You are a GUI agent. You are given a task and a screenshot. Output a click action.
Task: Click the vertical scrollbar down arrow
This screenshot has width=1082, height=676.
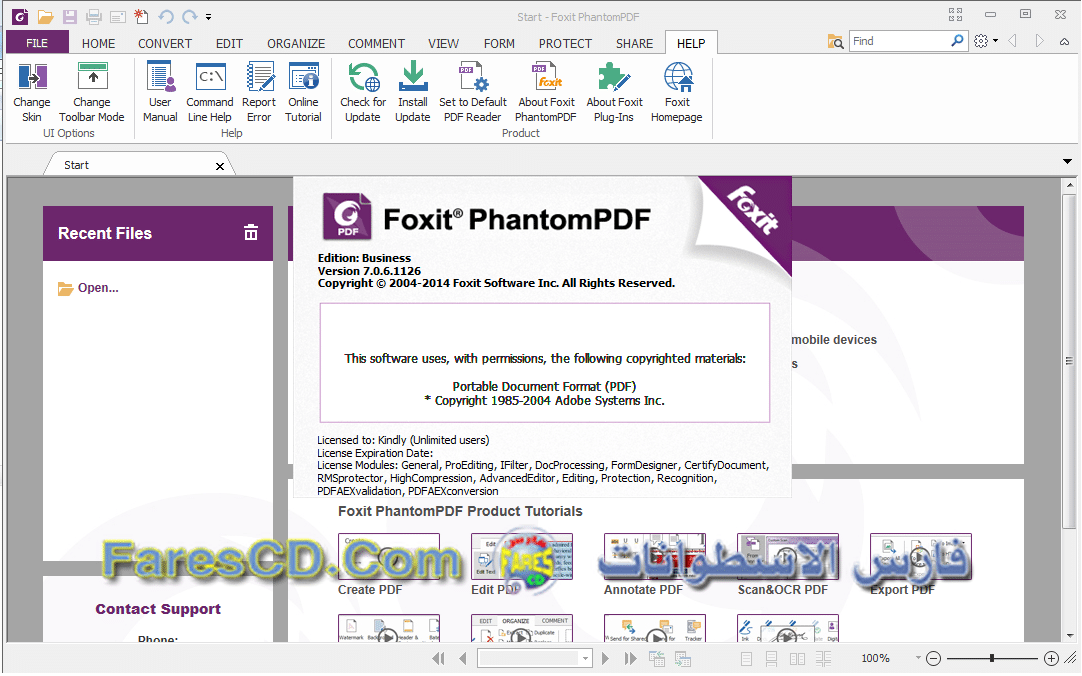click(x=1070, y=635)
